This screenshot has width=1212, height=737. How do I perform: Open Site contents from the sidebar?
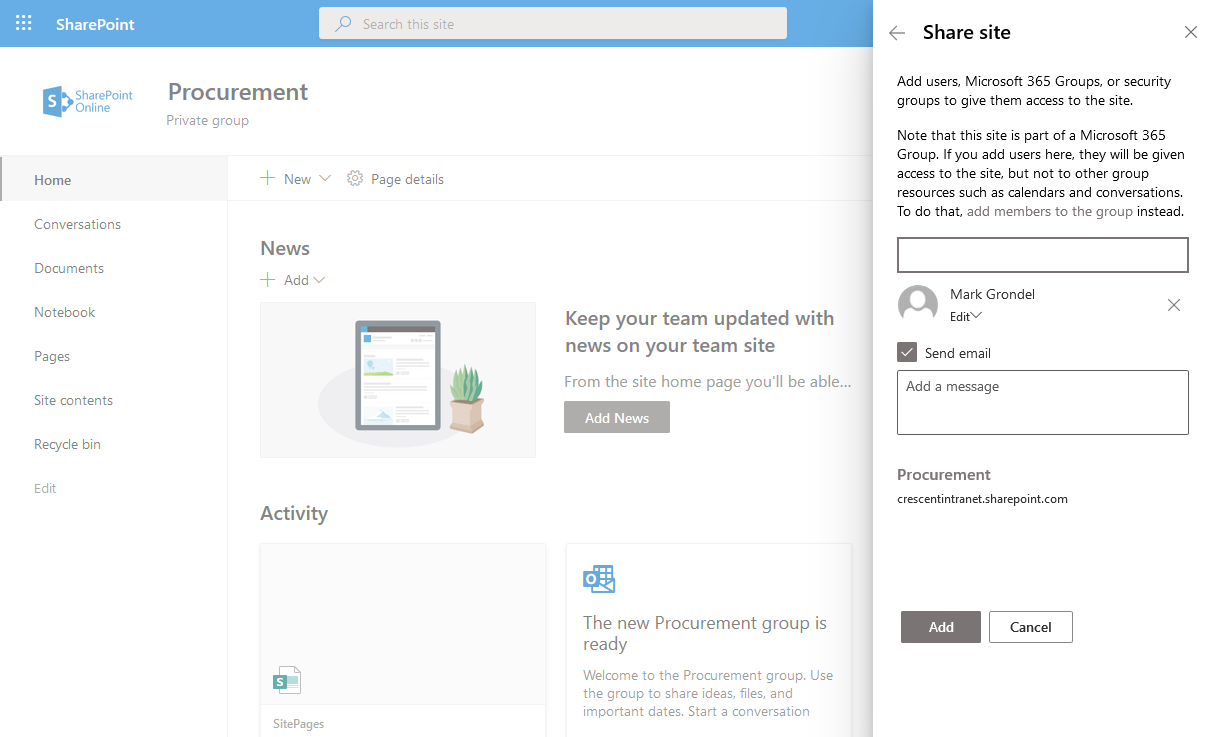pos(73,400)
